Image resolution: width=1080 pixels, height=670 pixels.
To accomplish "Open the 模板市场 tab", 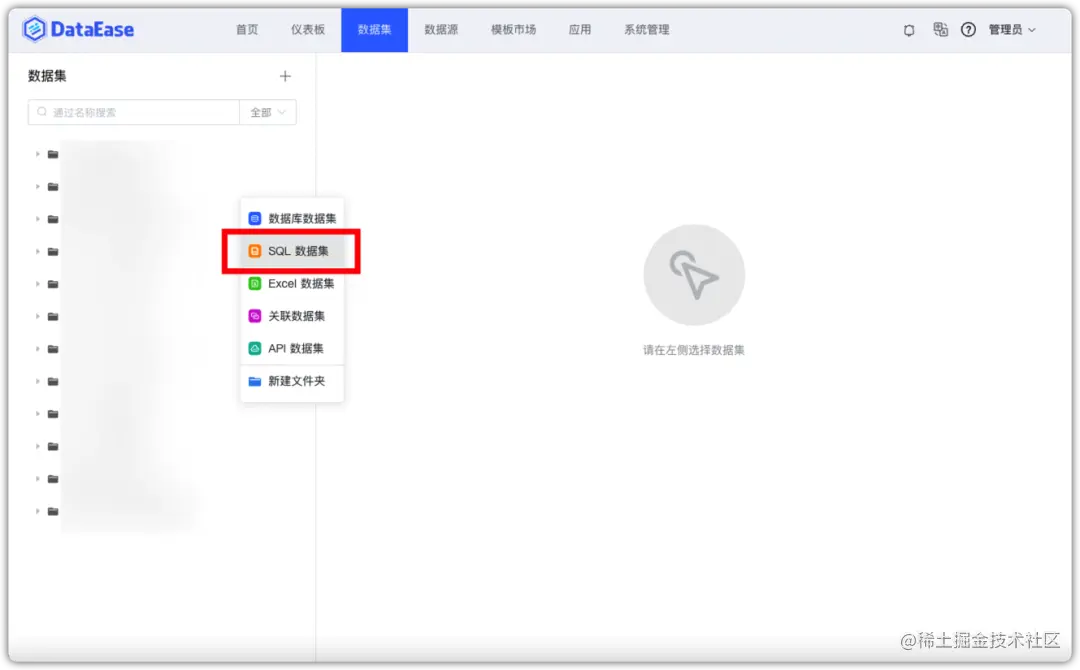I will 513,30.
